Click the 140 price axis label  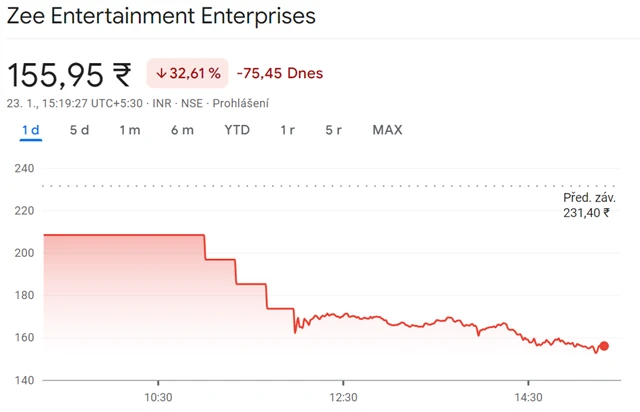tap(25, 380)
